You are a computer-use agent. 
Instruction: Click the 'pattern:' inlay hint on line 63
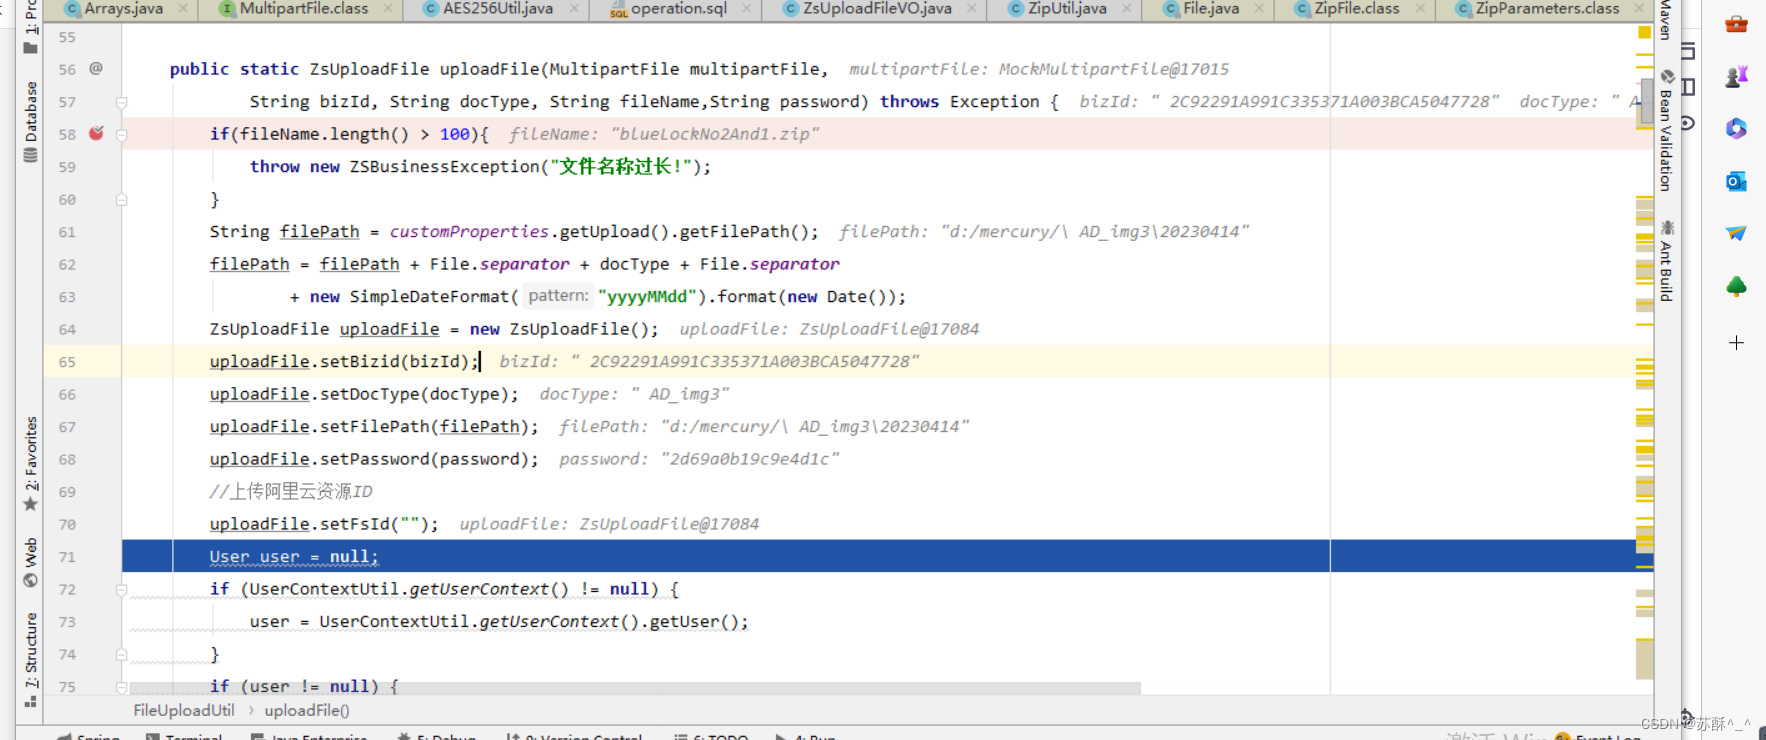558,296
